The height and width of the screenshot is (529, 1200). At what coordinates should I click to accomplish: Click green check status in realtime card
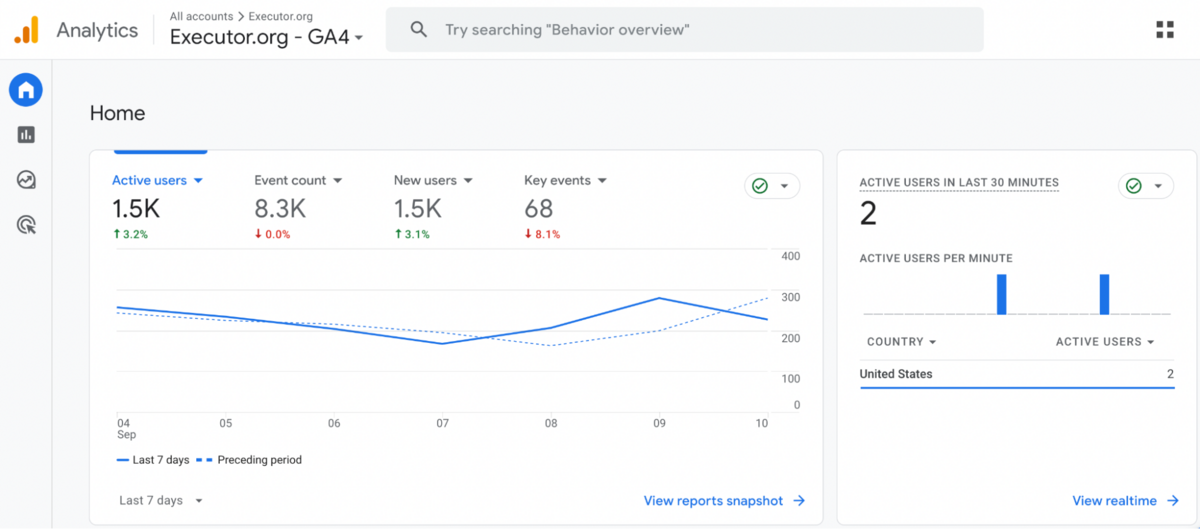coord(1133,186)
